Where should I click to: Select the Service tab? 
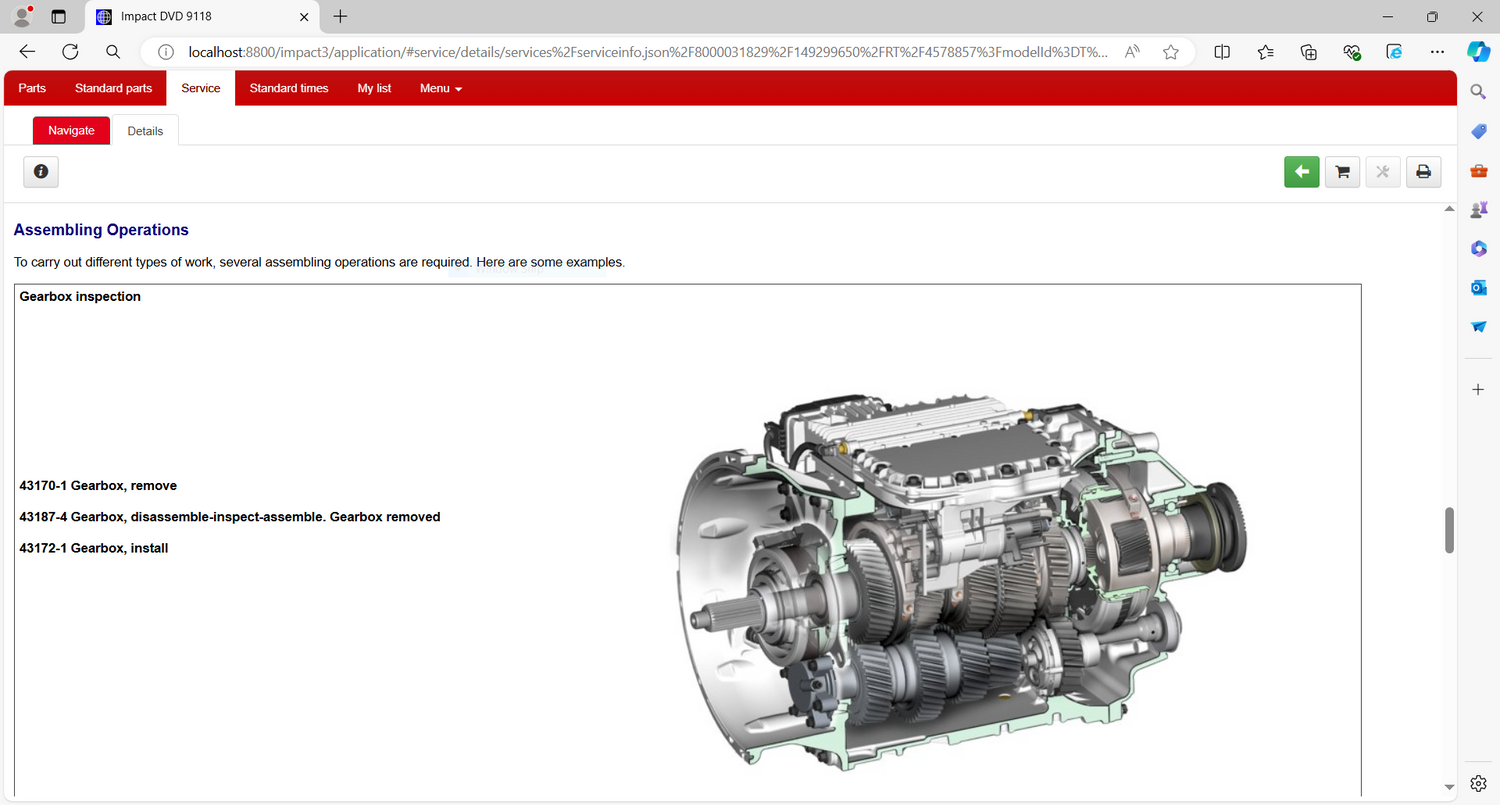pyautogui.click(x=201, y=88)
